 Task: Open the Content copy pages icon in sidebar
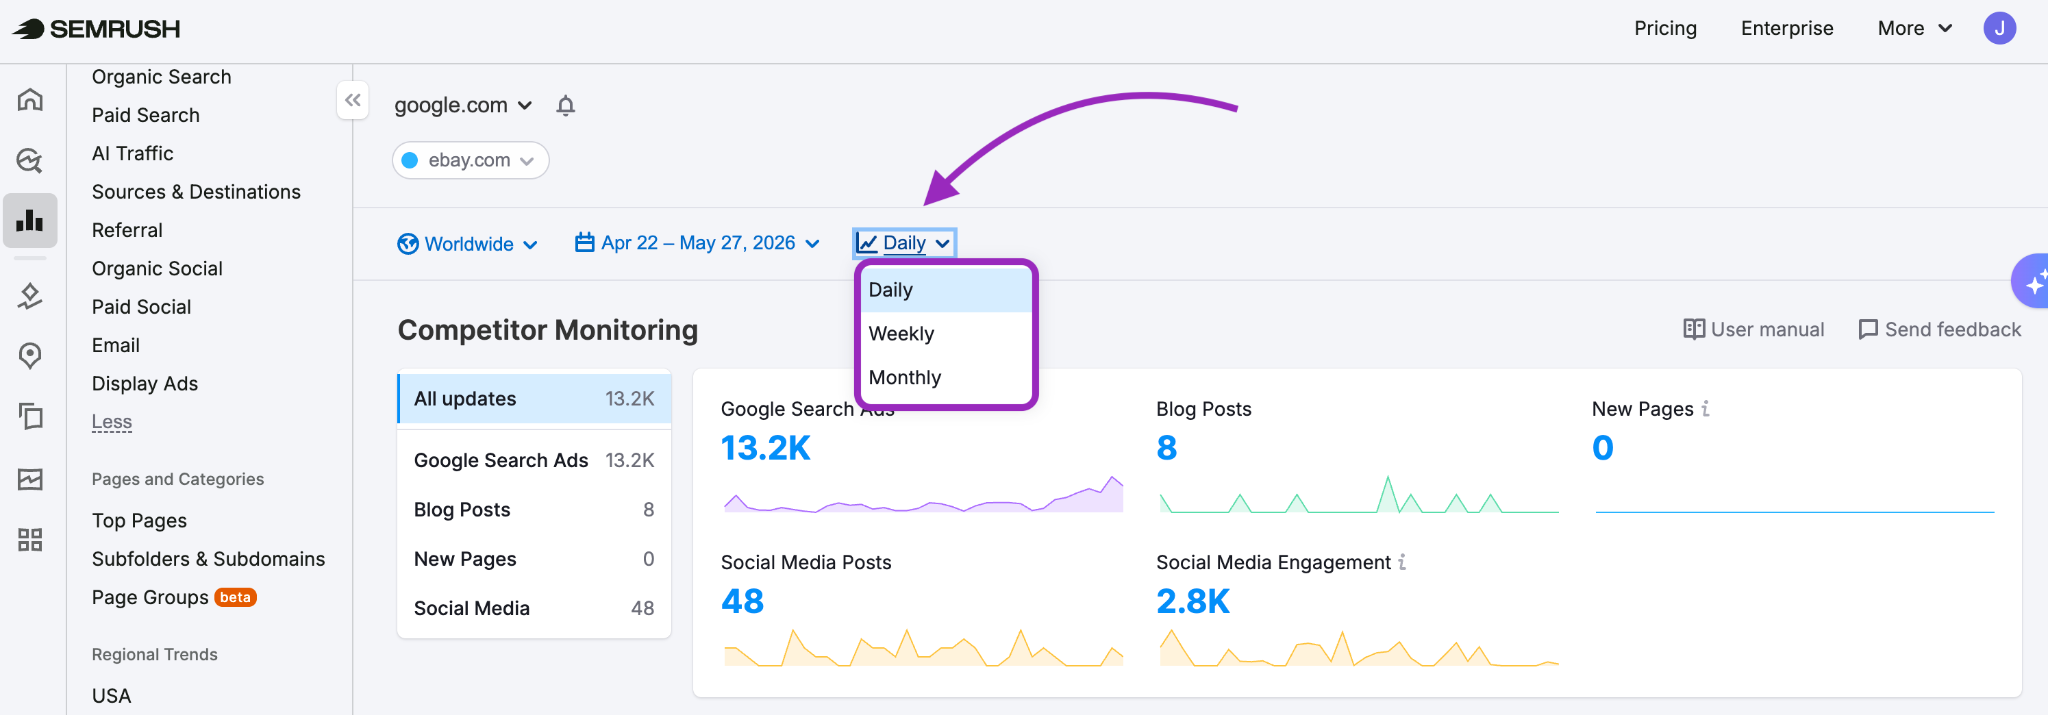point(30,416)
